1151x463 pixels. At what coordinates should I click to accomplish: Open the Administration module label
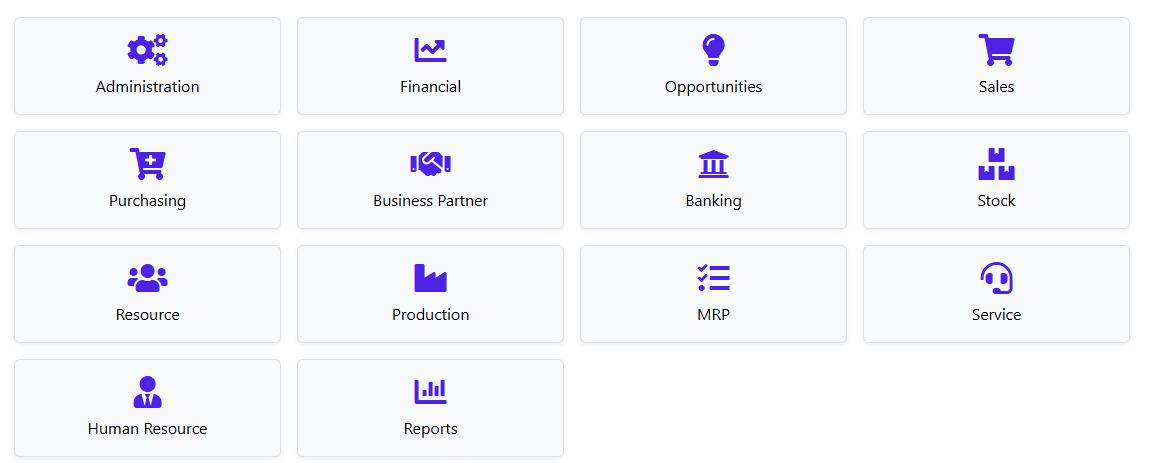pos(147,87)
